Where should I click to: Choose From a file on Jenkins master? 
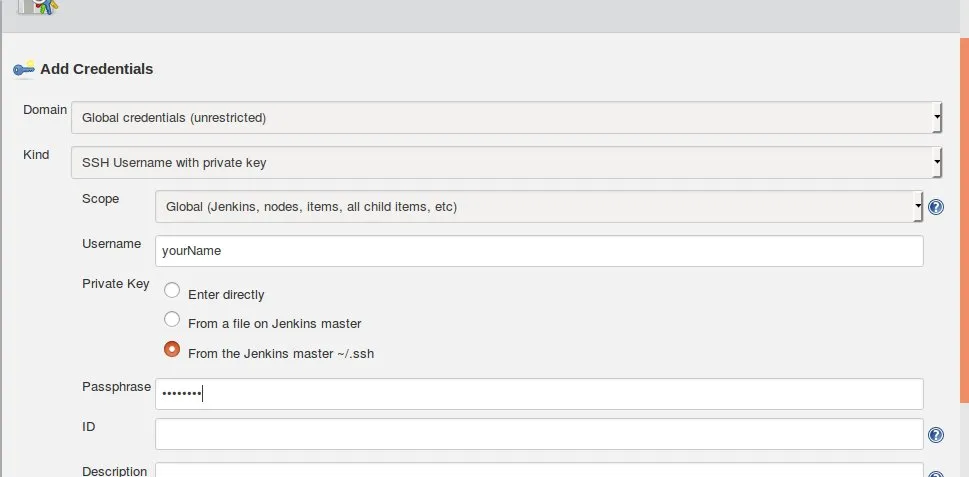pos(172,320)
